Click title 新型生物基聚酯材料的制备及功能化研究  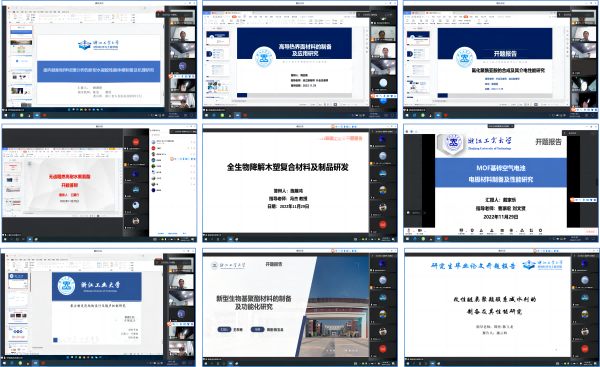click(x=254, y=302)
